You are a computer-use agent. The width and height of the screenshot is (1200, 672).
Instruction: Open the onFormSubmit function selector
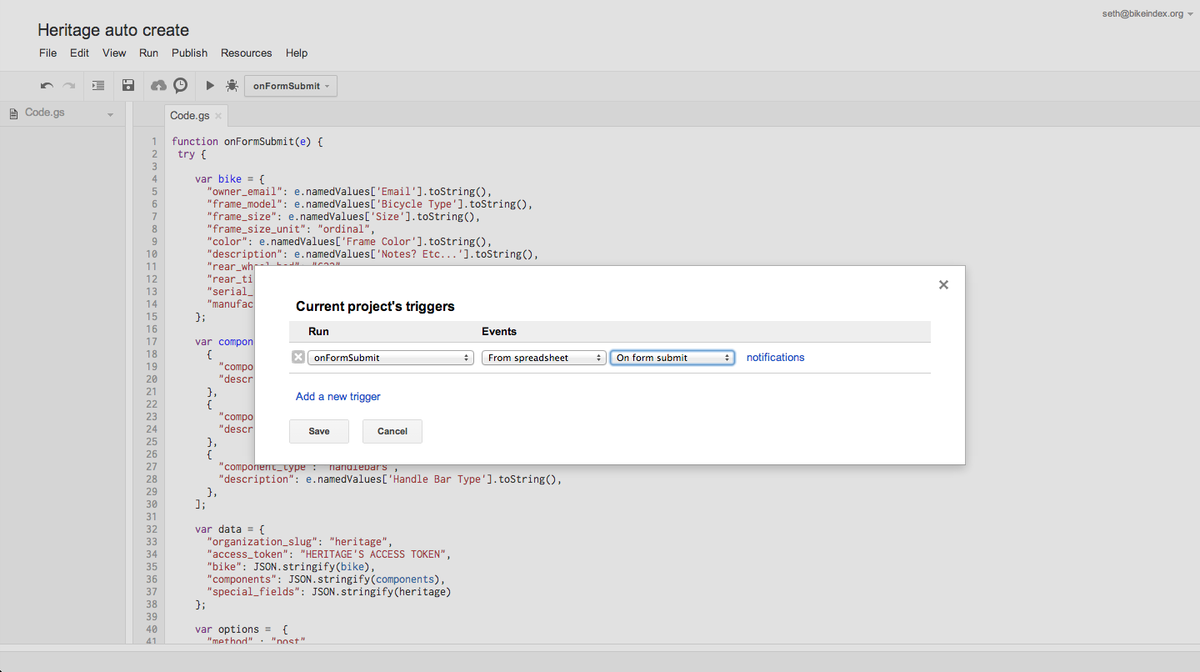click(390, 356)
